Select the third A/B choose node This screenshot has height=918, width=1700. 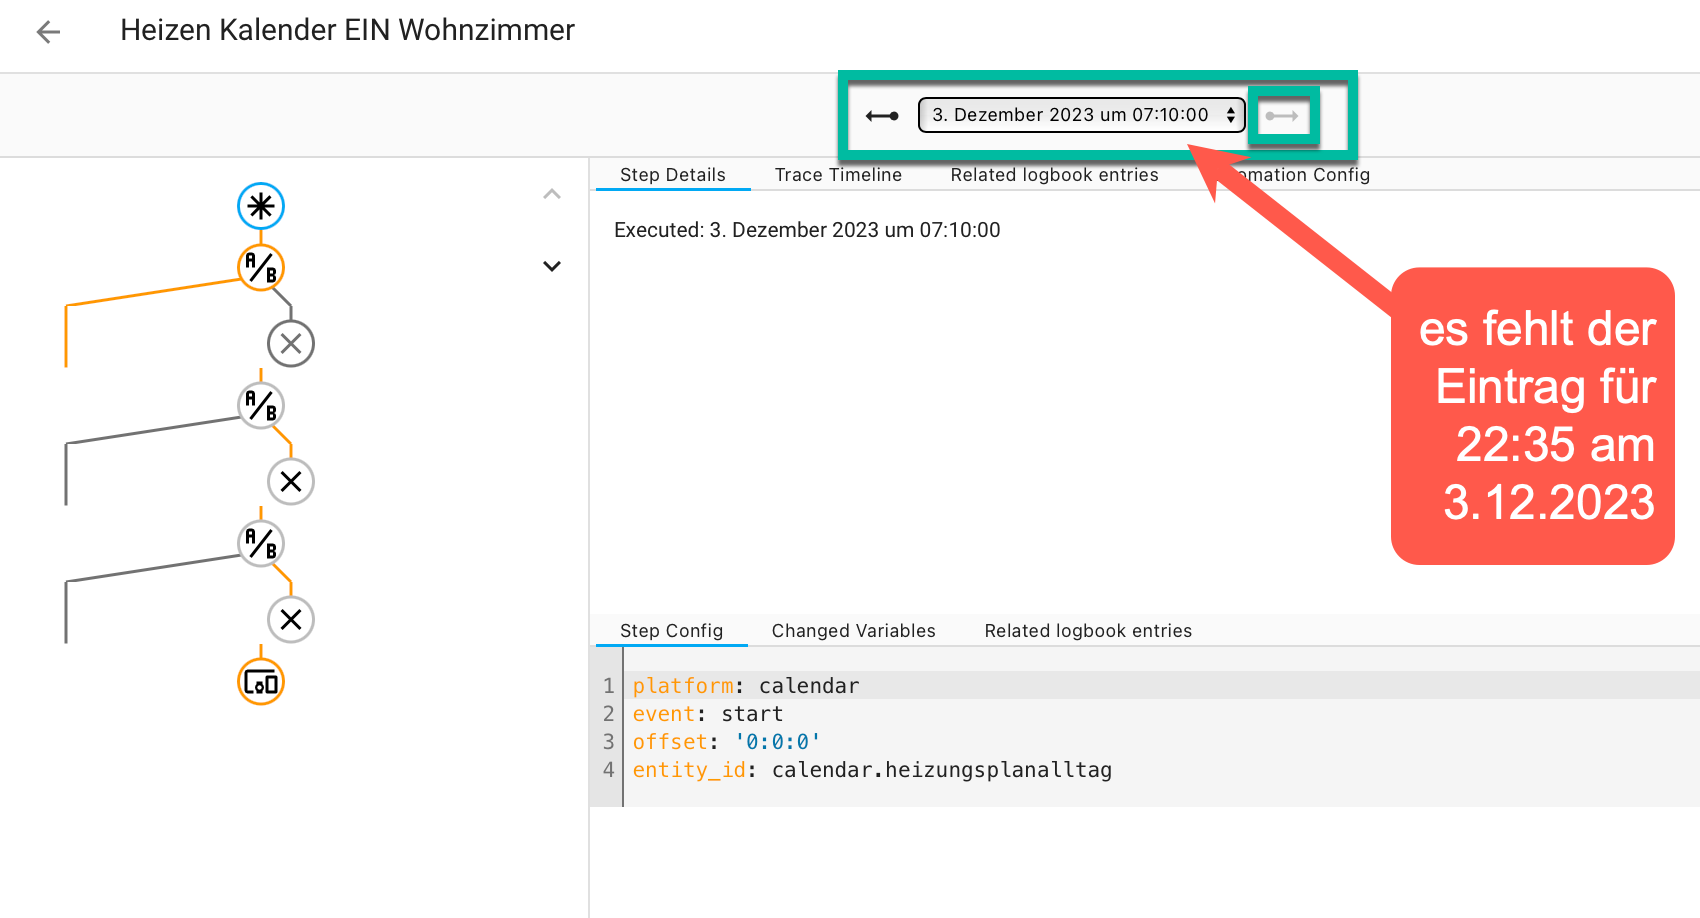(x=261, y=544)
